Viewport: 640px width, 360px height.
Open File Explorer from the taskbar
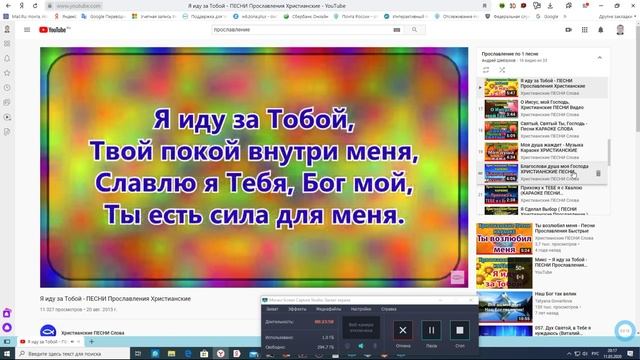(171, 353)
